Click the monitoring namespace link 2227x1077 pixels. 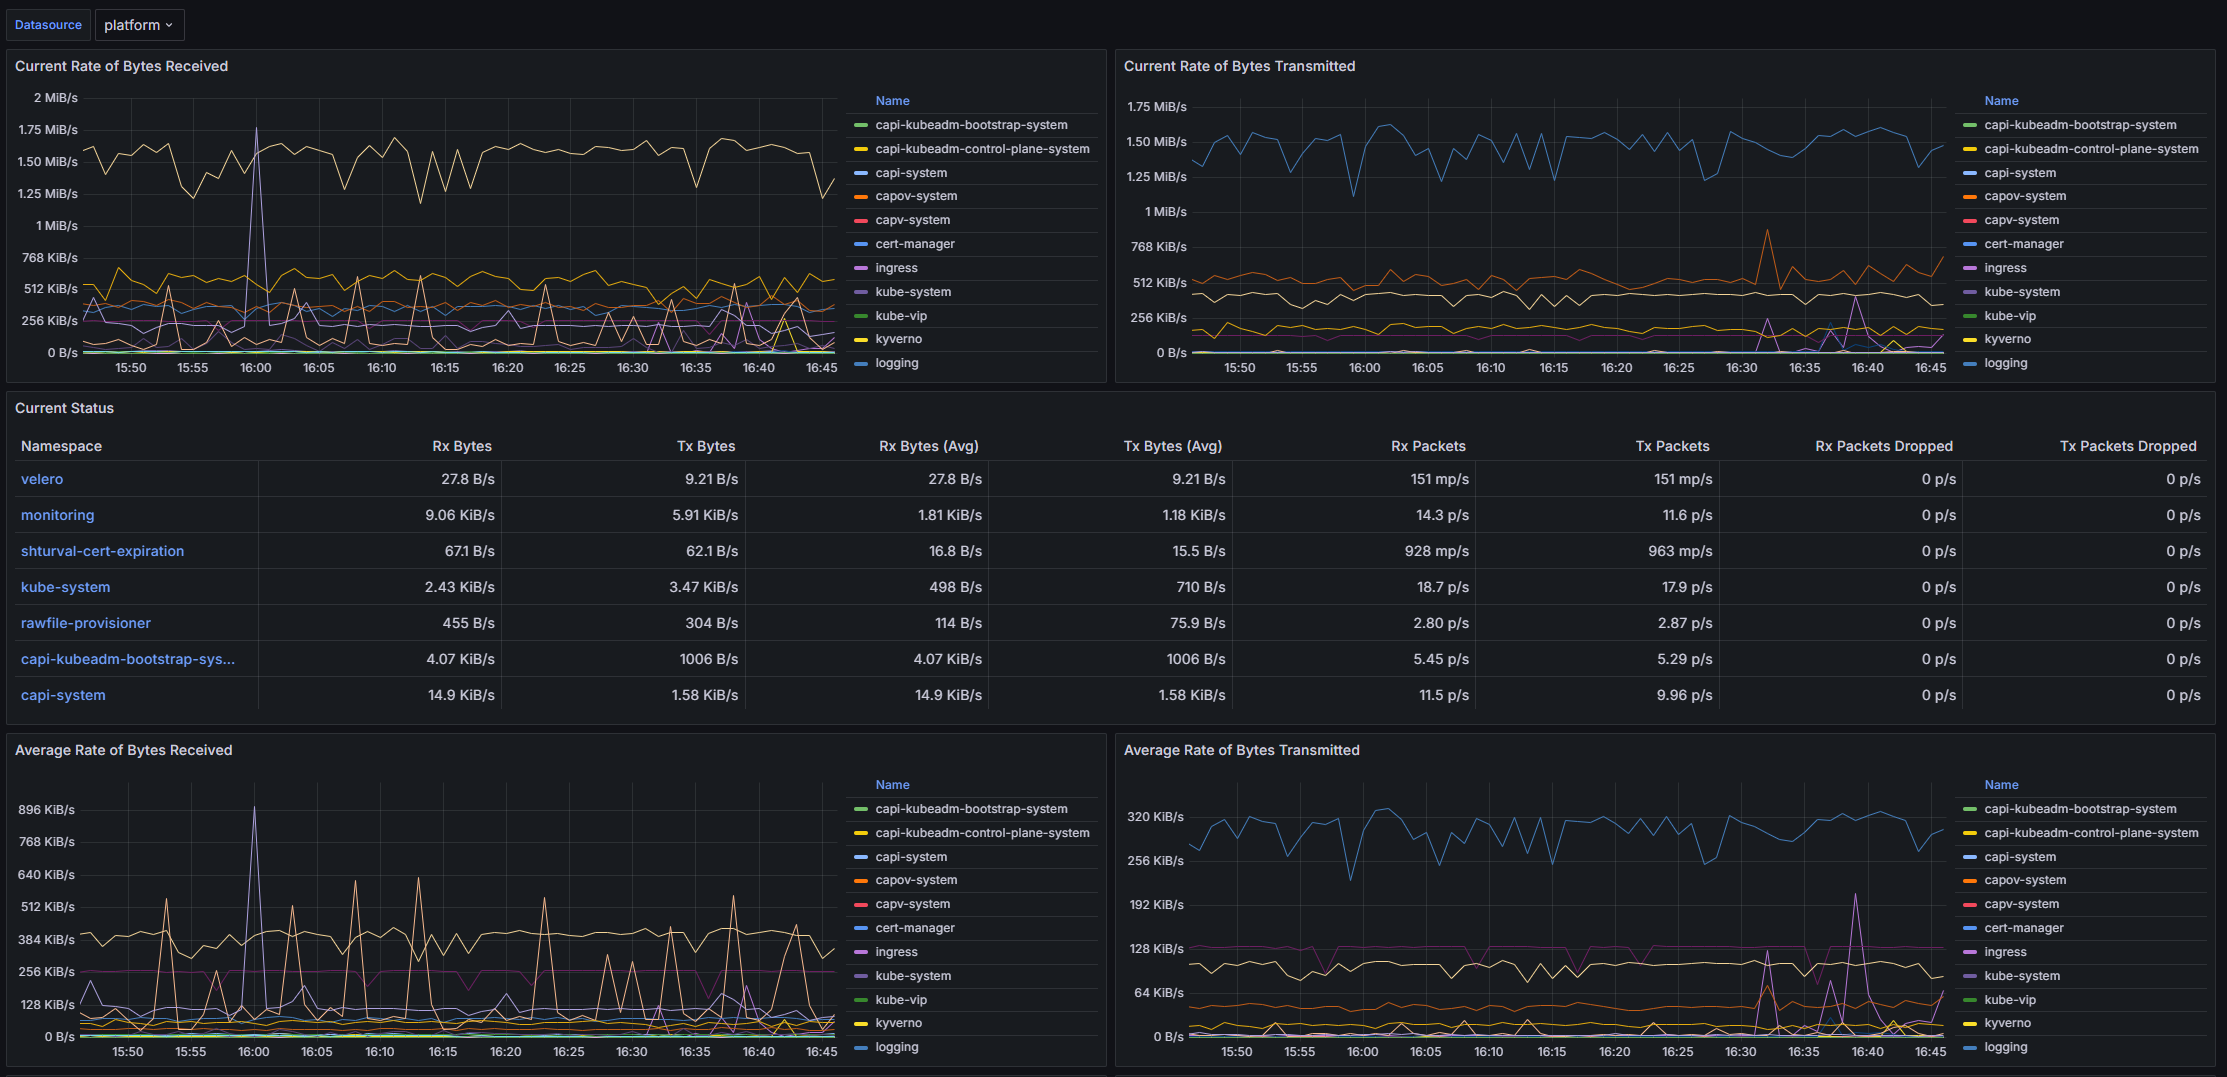[x=57, y=515]
